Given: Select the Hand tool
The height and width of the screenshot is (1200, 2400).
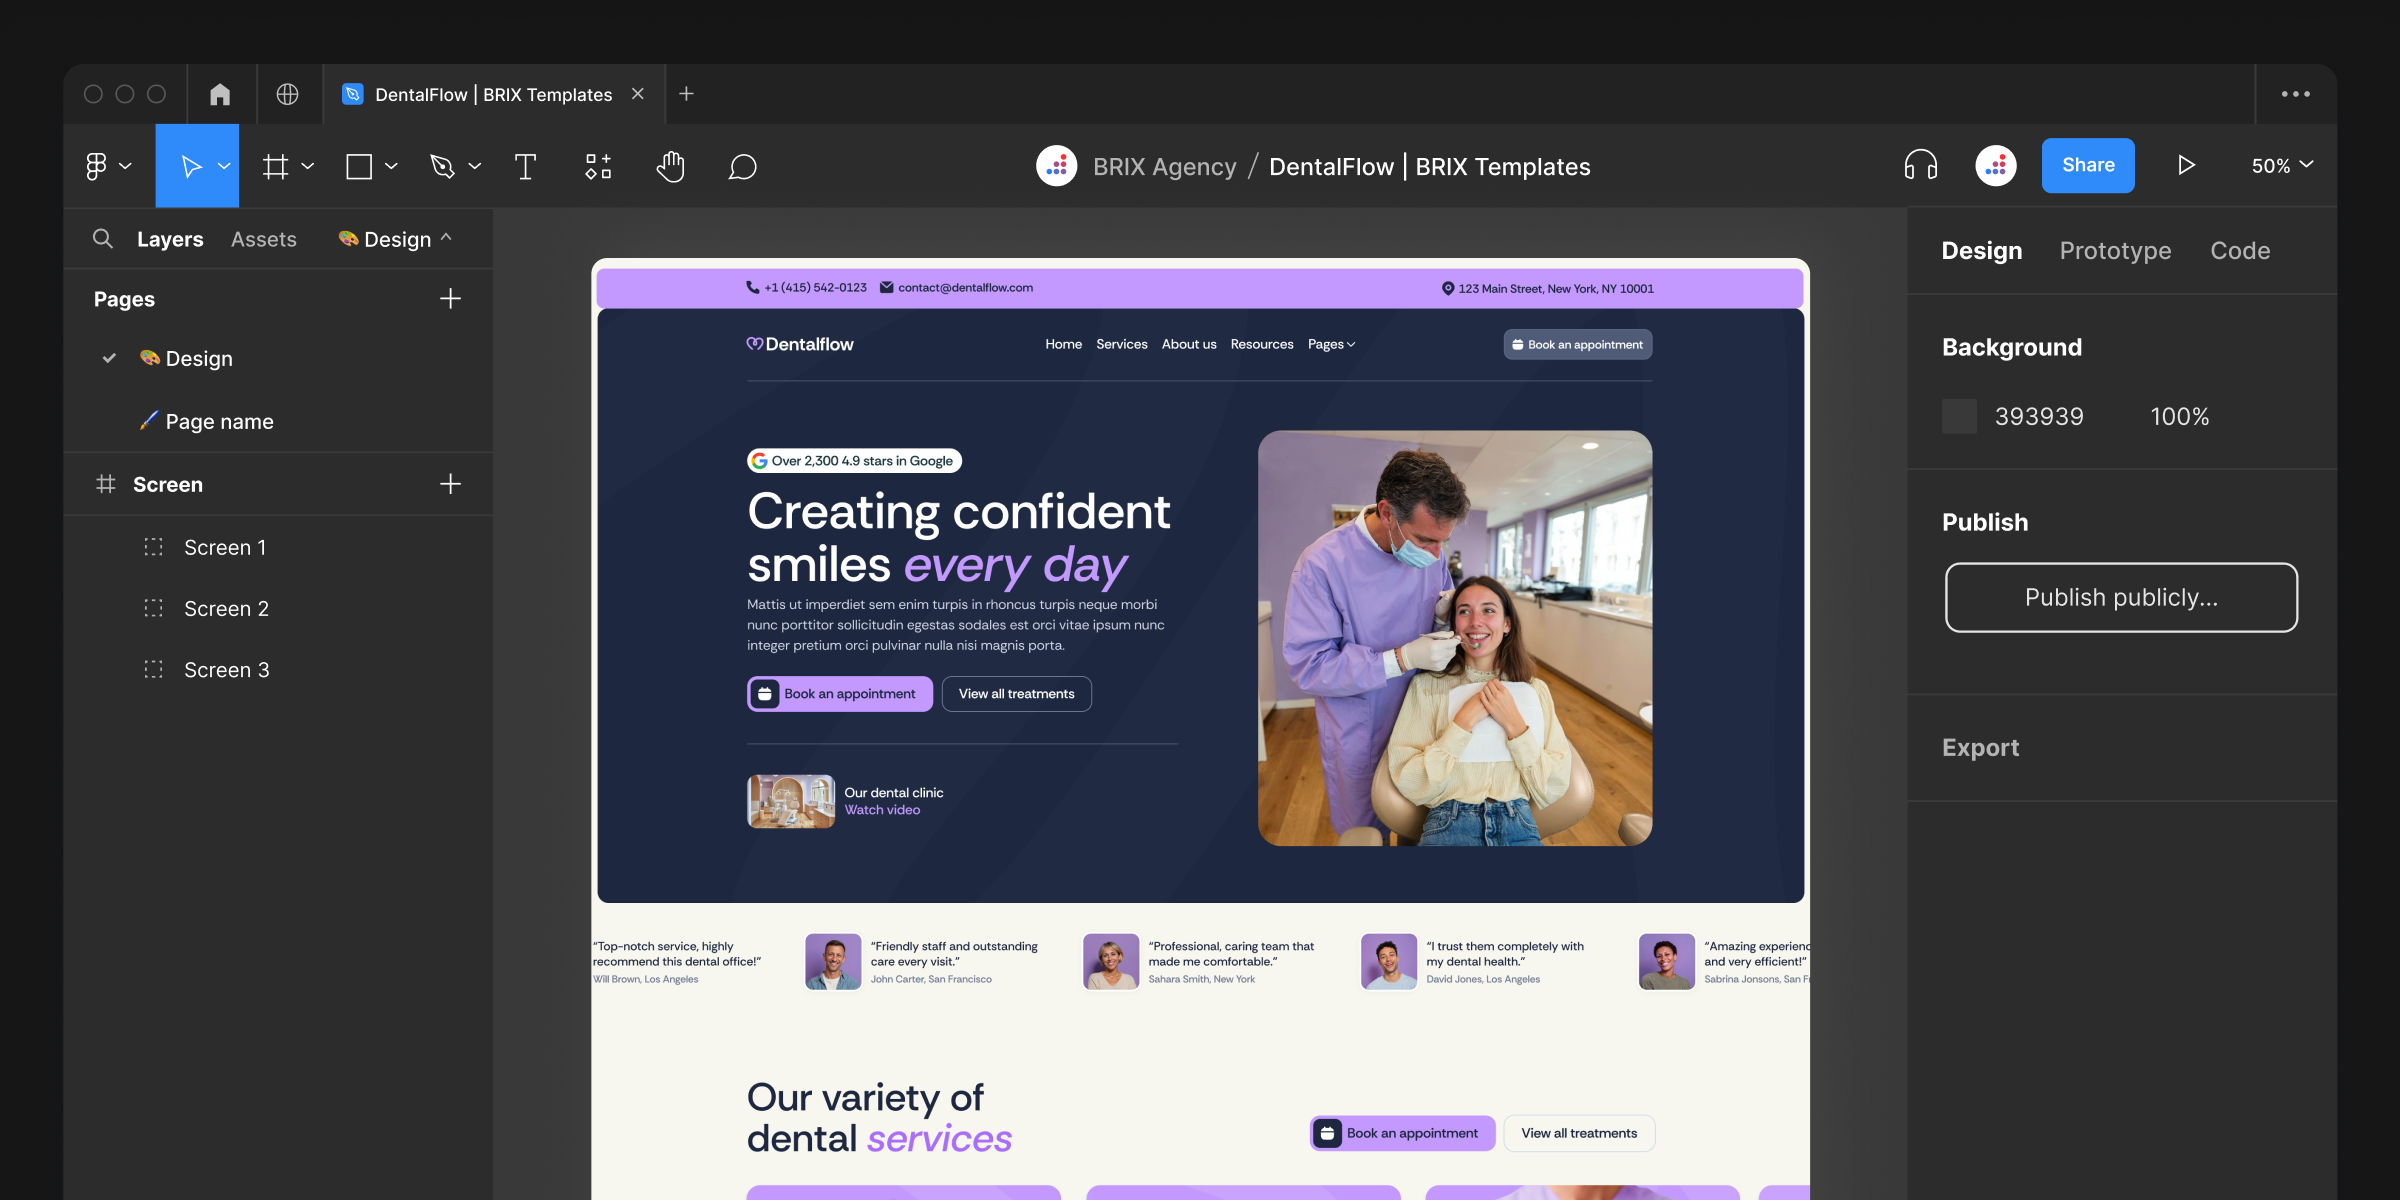Looking at the screenshot, I should coord(671,166).
